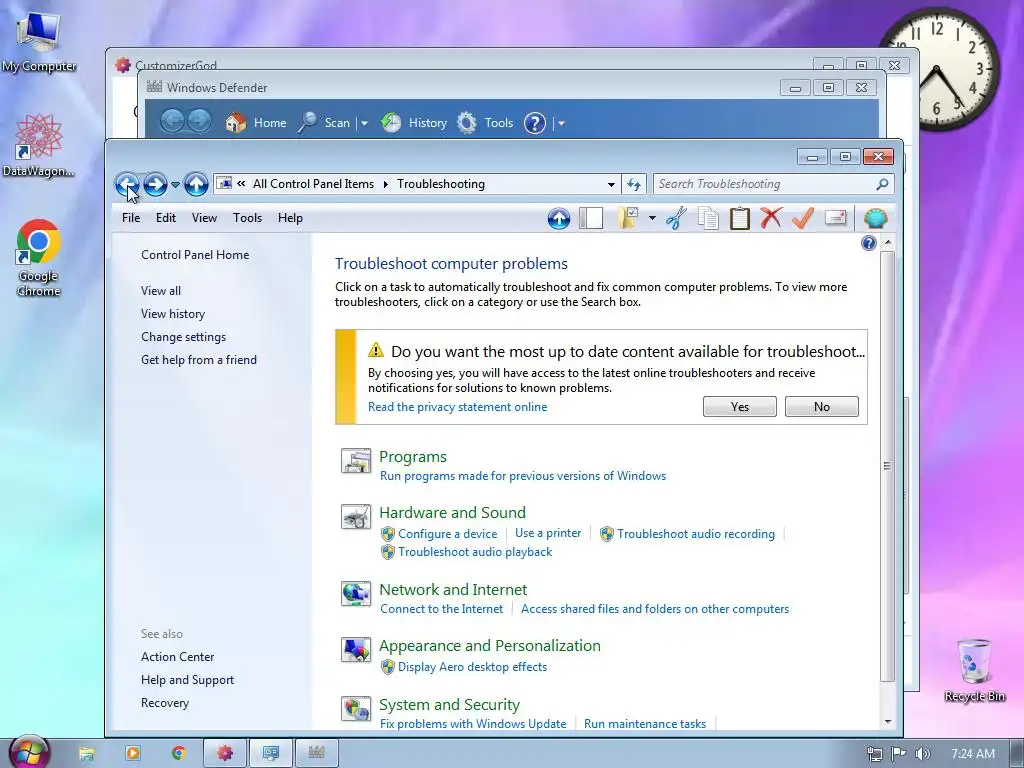Open Hardware and Sound category

(x=453, y=513)
